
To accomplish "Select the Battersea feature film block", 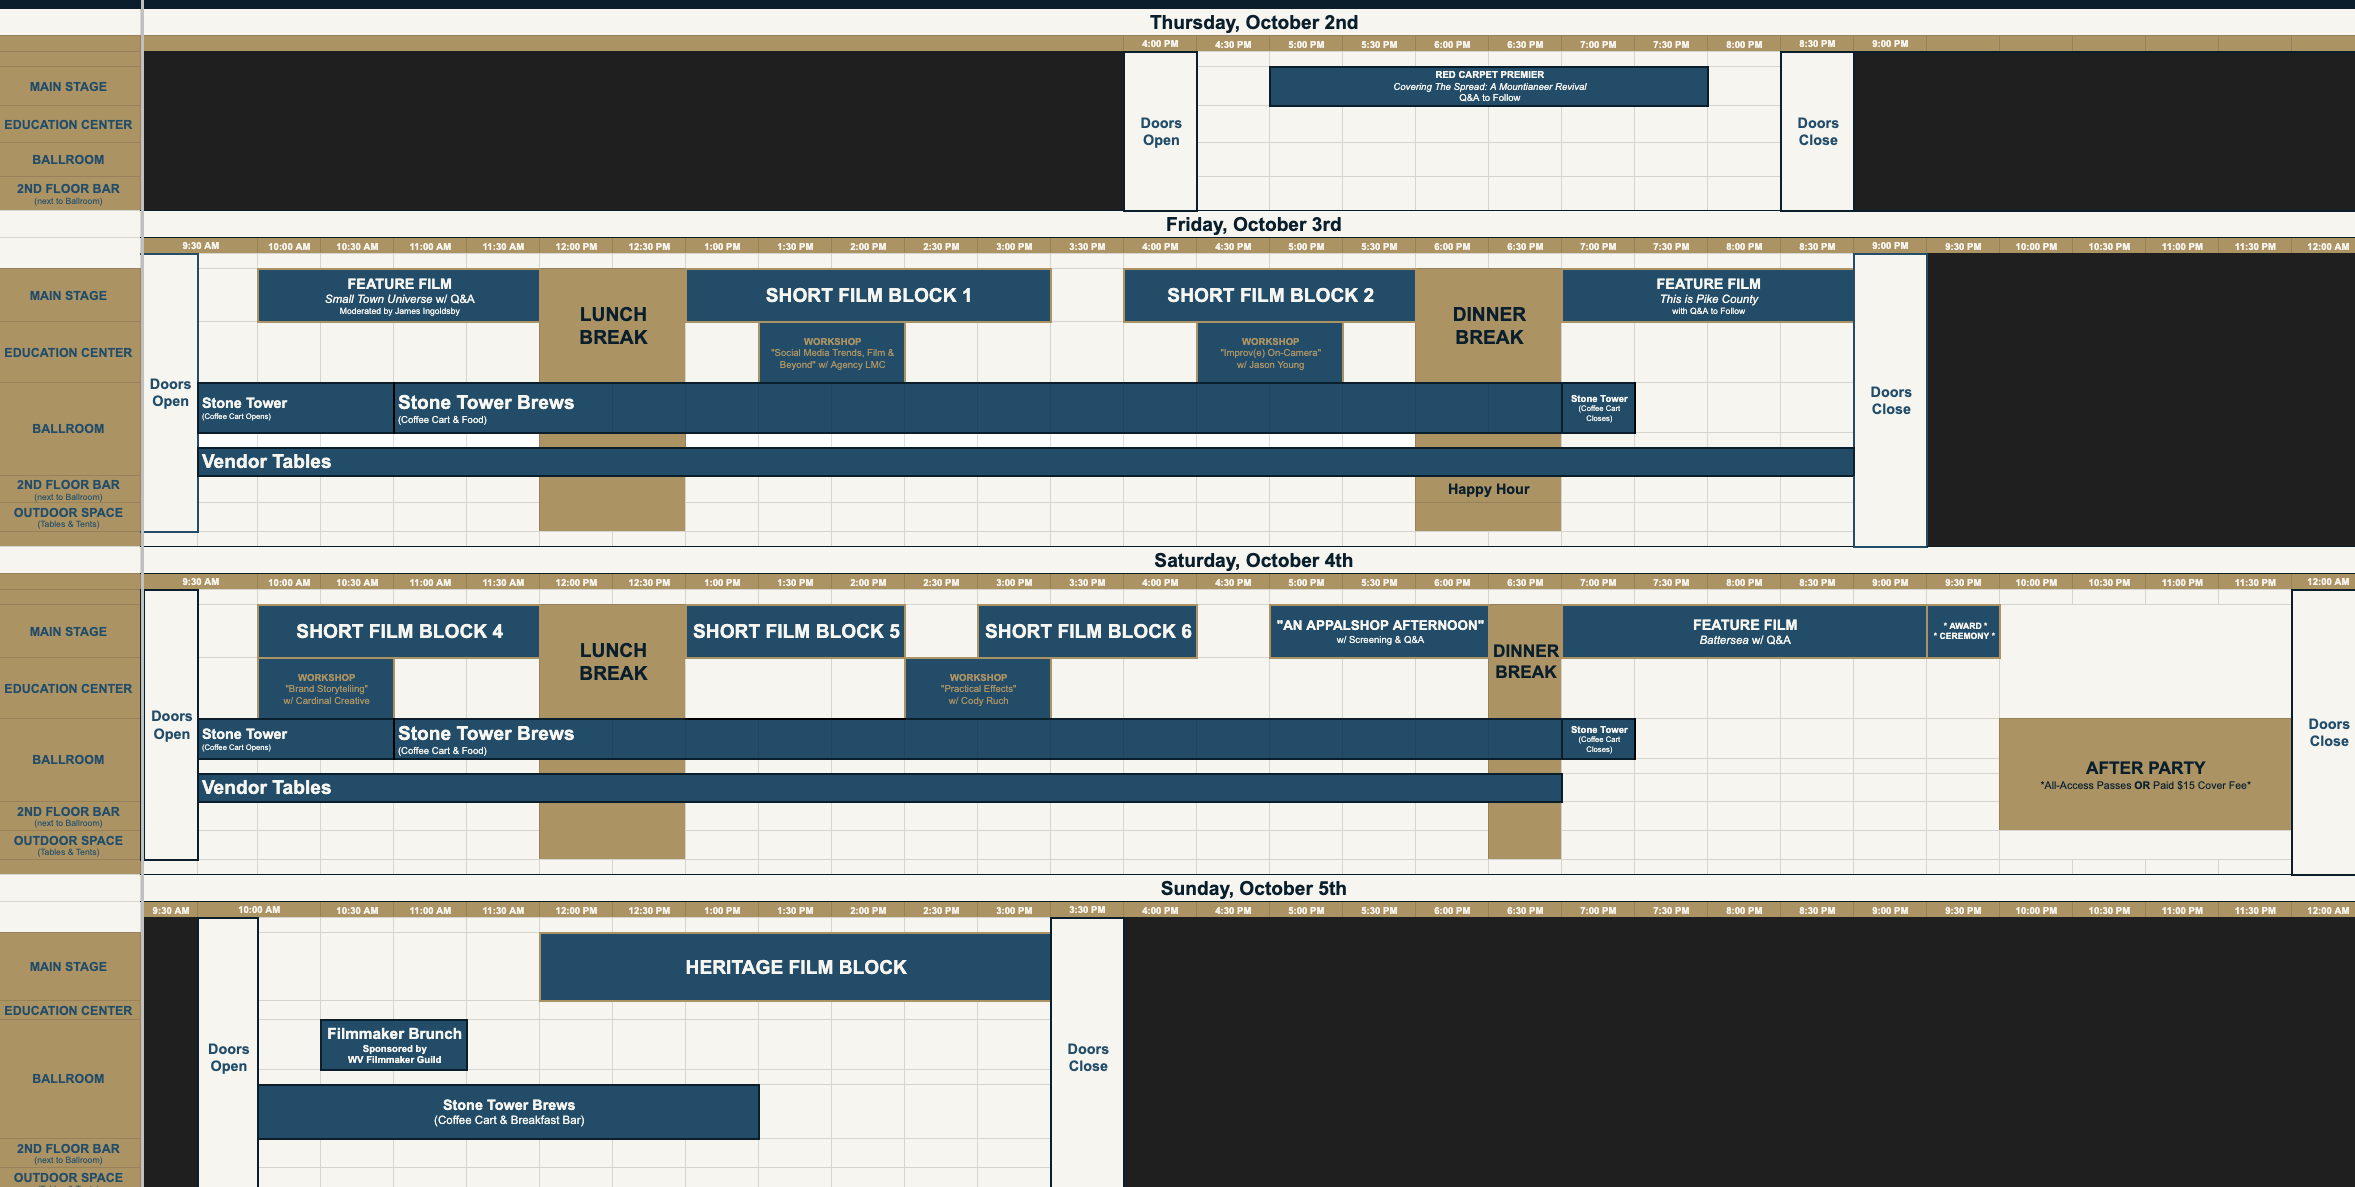I will coord(1744,631).
